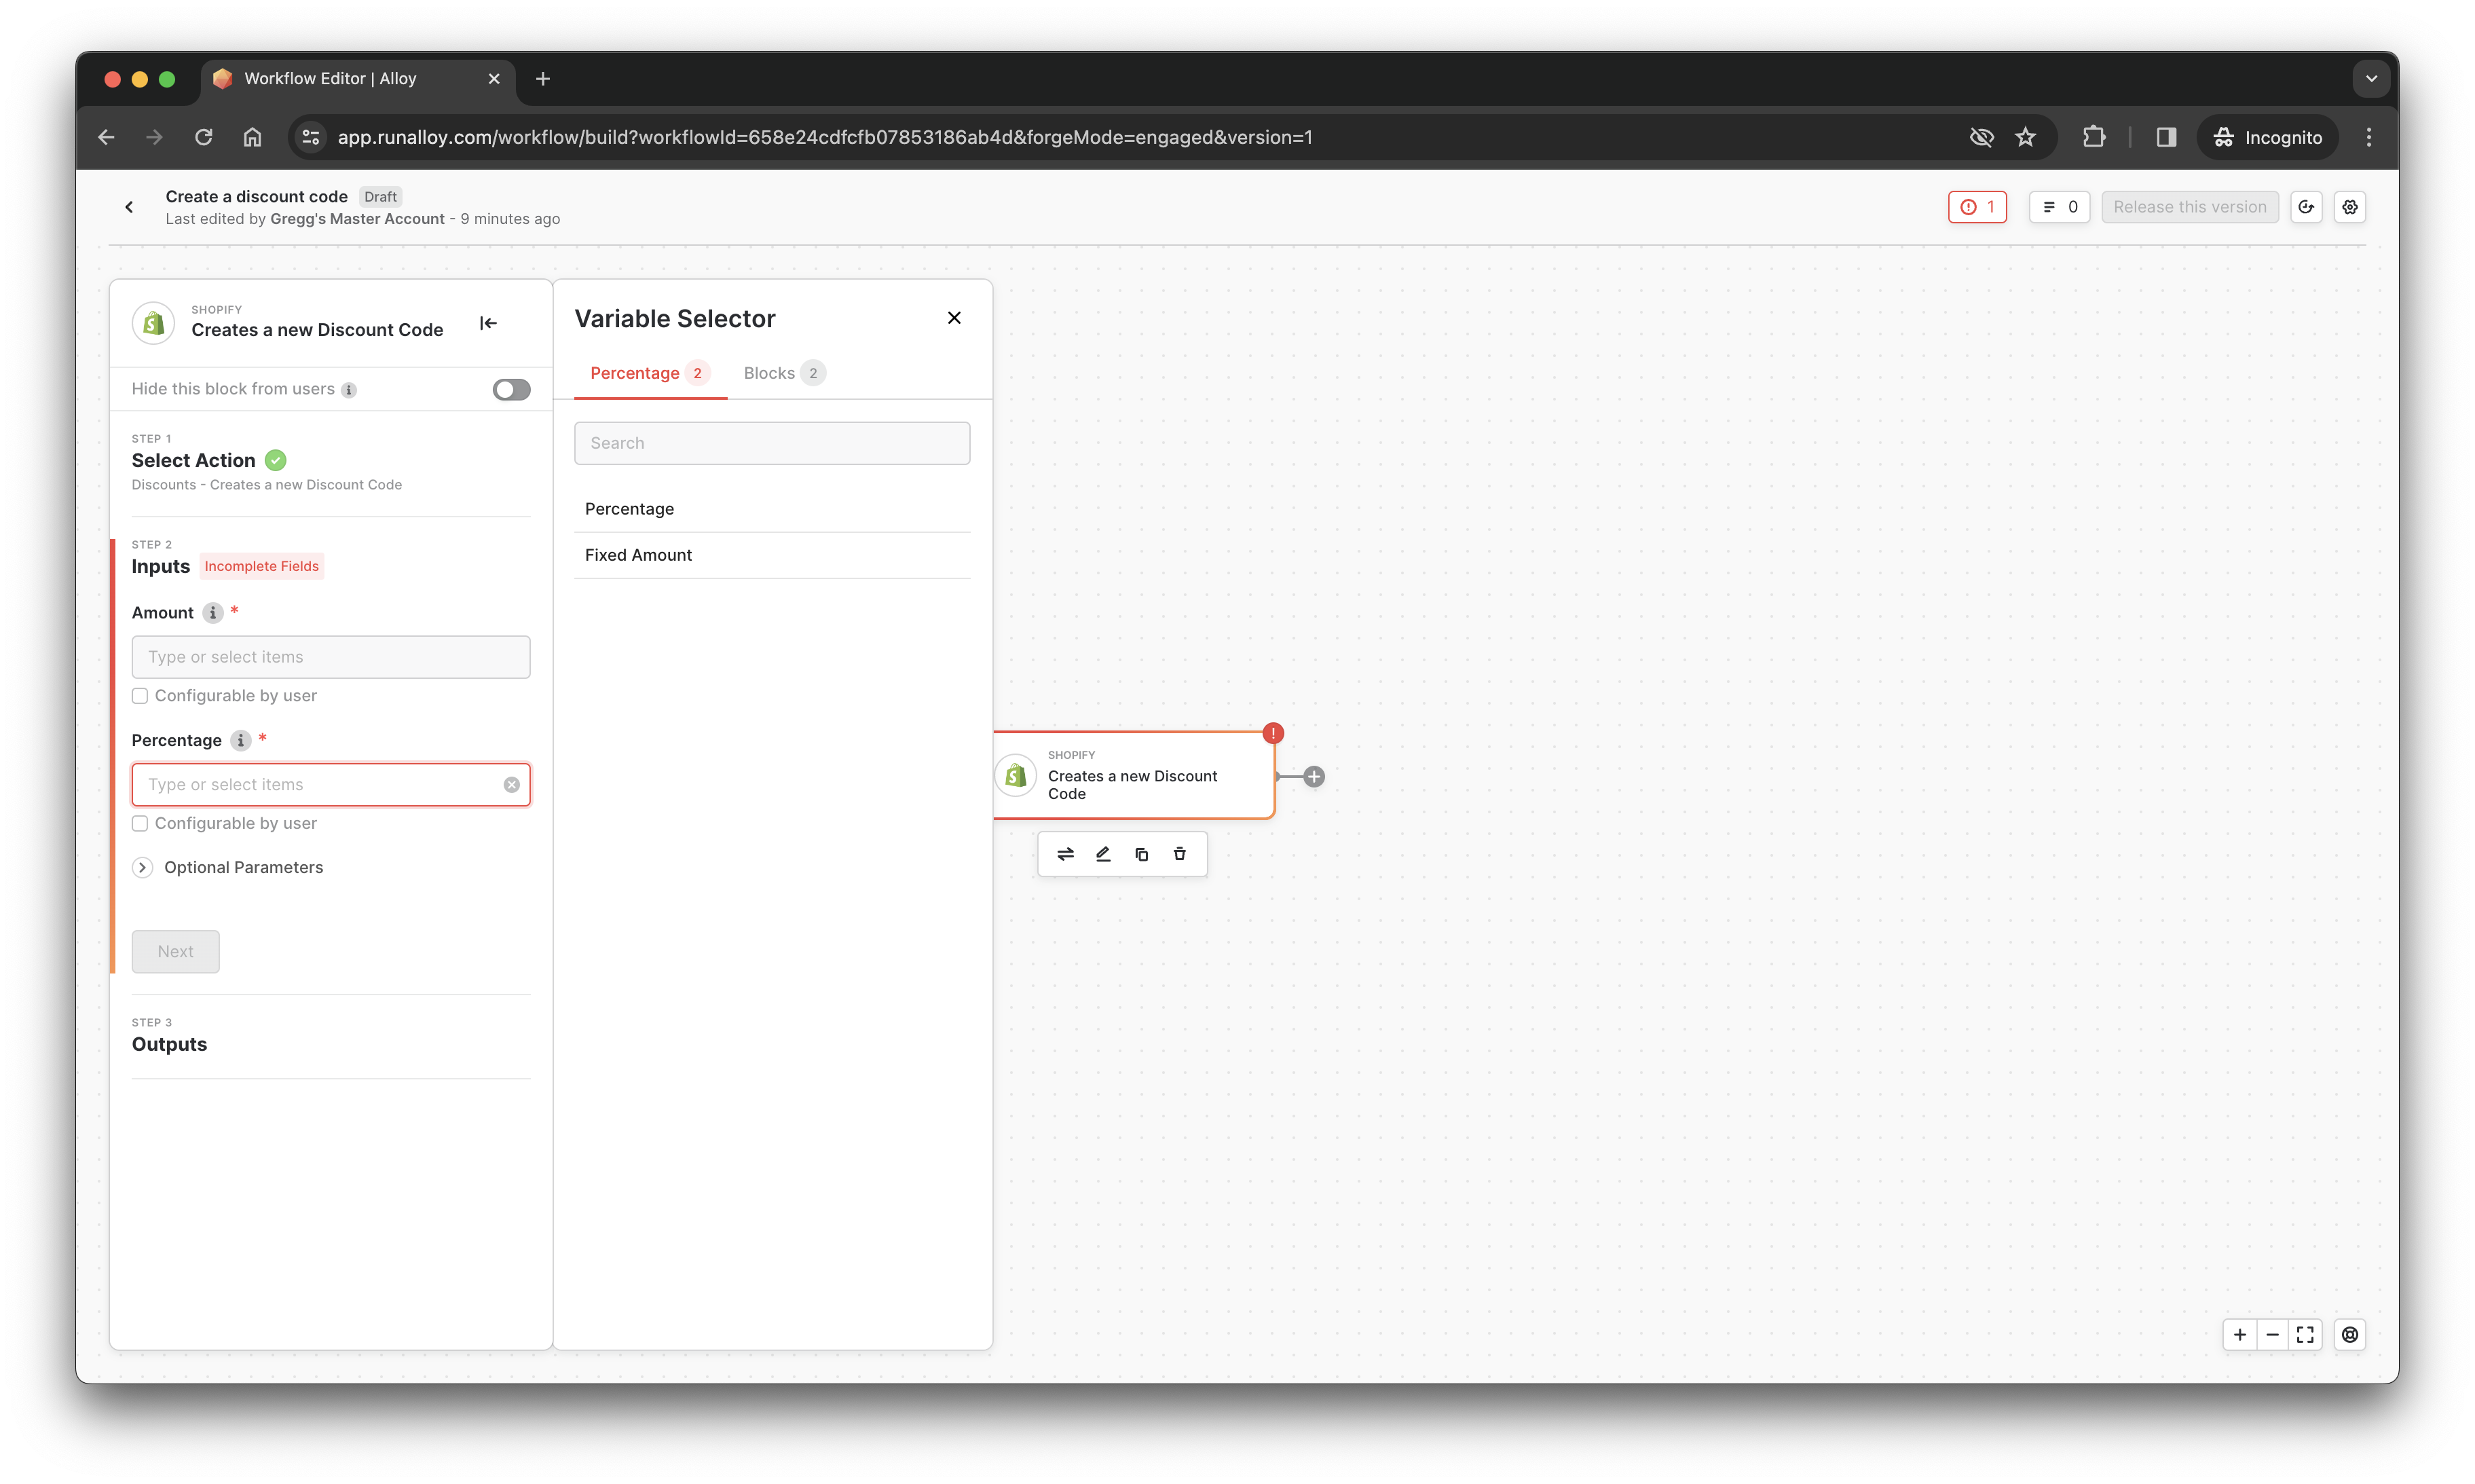Check Configurable by user under Amount
Screen dimensions: 2475x1484
point(140,696)
